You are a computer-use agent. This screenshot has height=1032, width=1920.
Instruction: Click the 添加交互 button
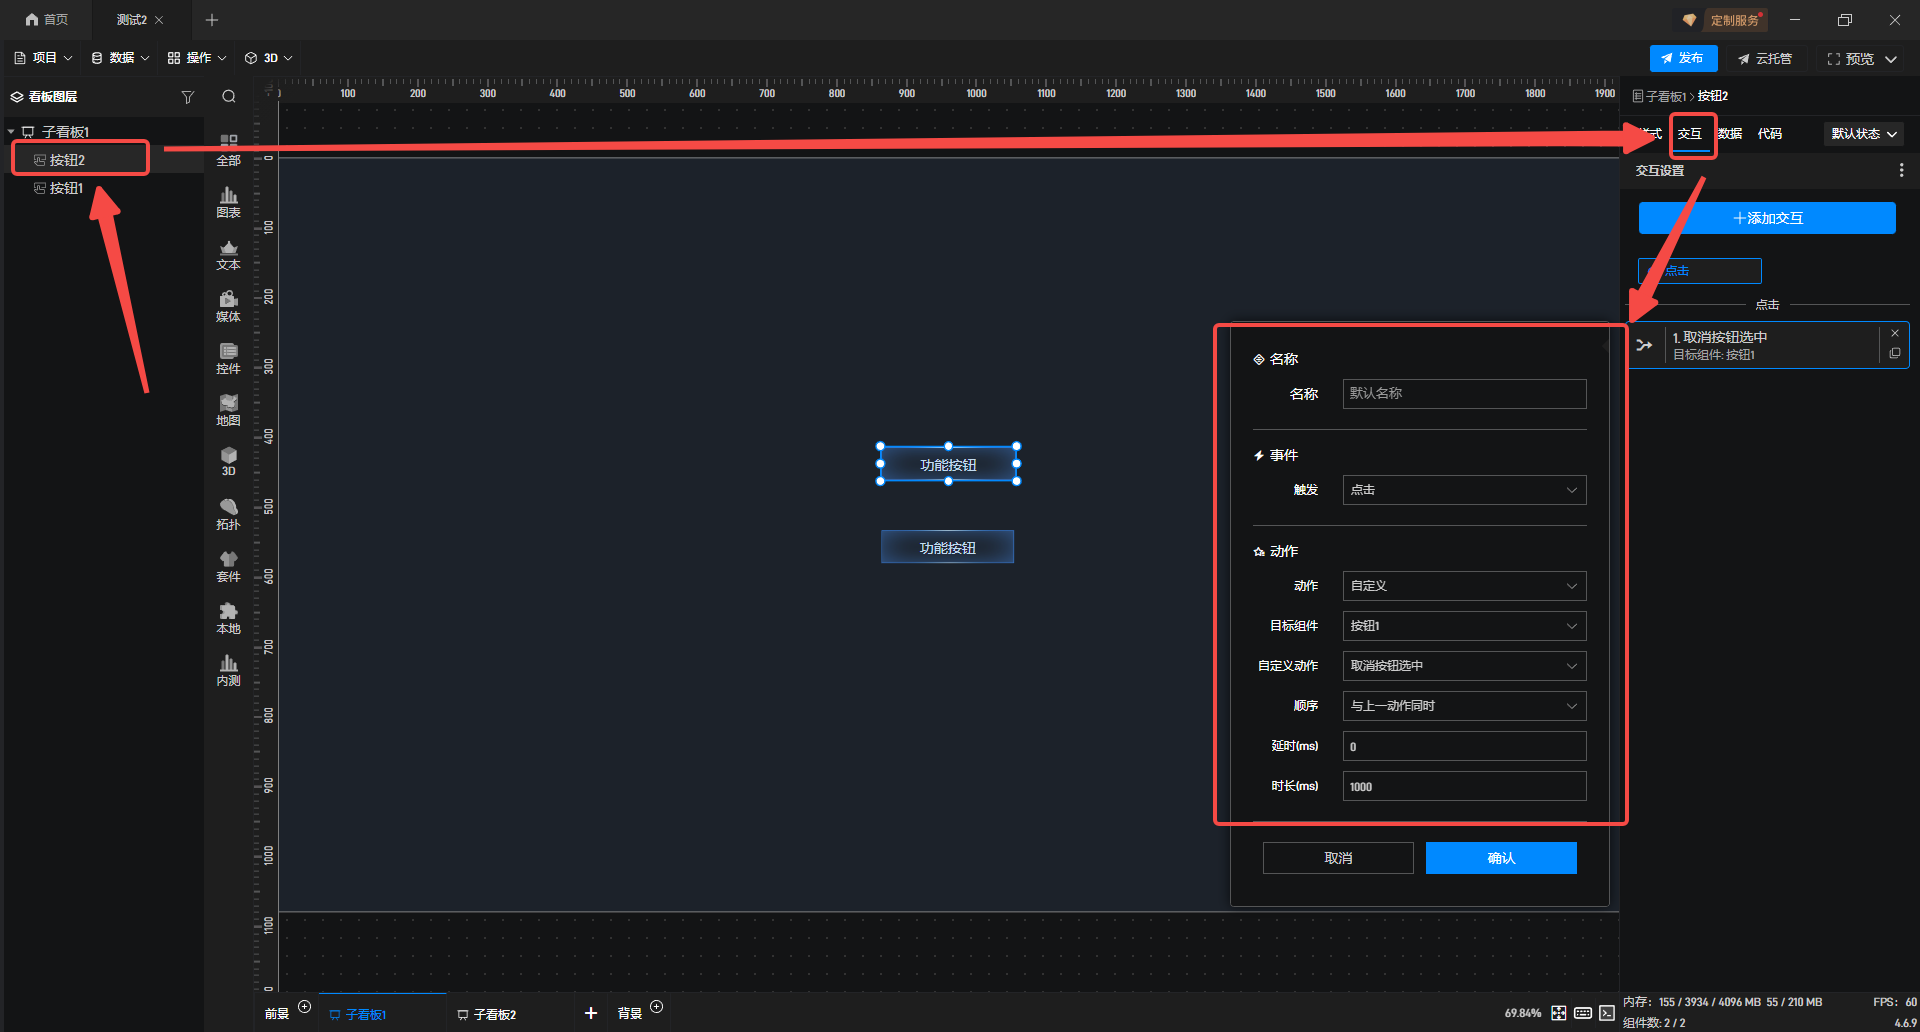click(1767, 218)
